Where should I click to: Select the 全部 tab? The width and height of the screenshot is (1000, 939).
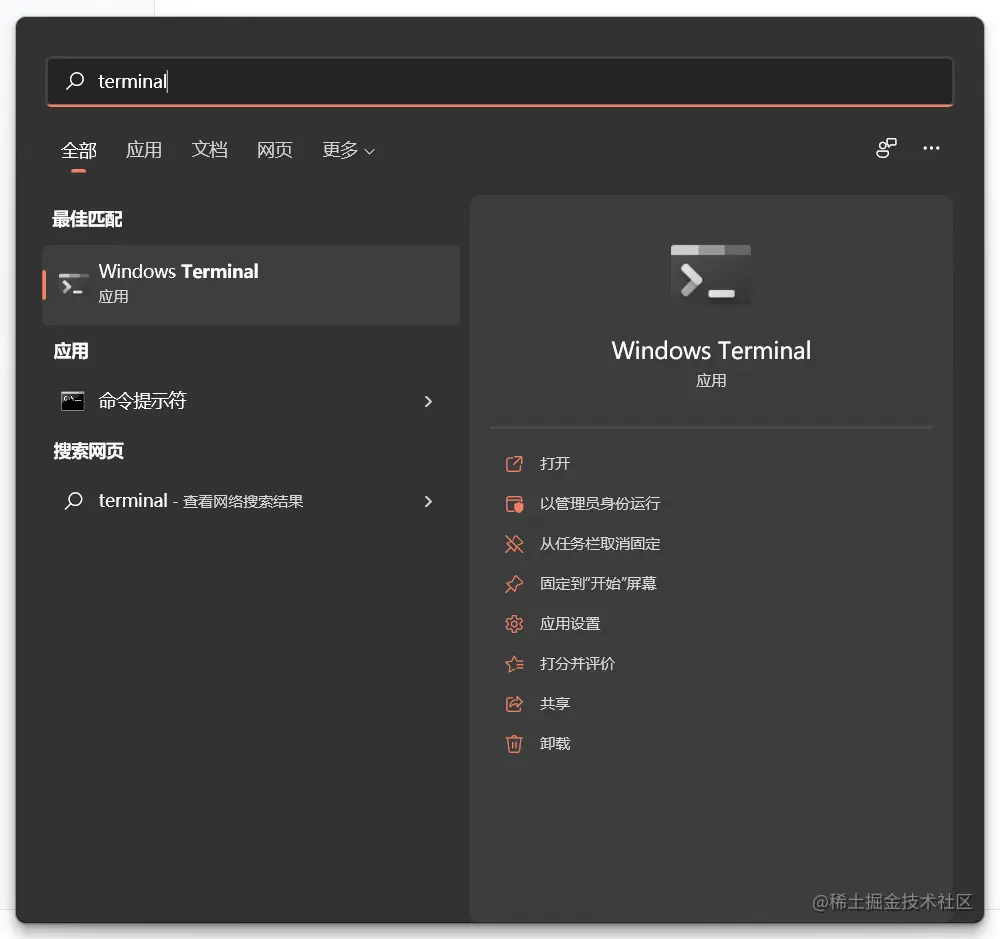tap(78, 150)
